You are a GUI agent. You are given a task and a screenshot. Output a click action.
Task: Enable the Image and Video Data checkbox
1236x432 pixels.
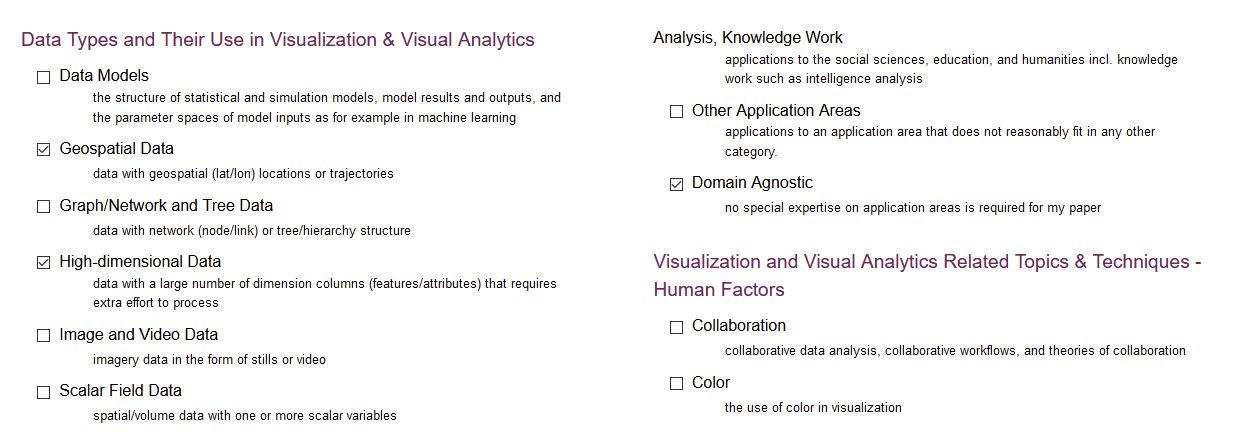43,336
